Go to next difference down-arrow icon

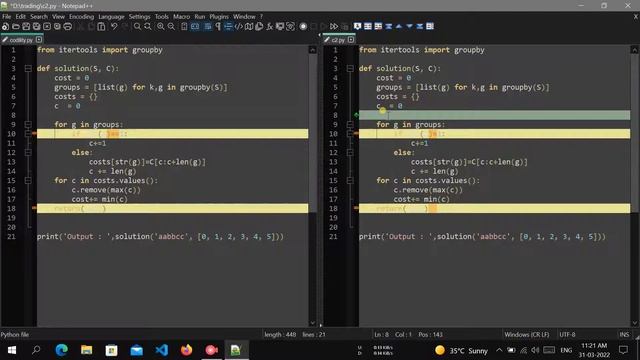tap(409, 27)
